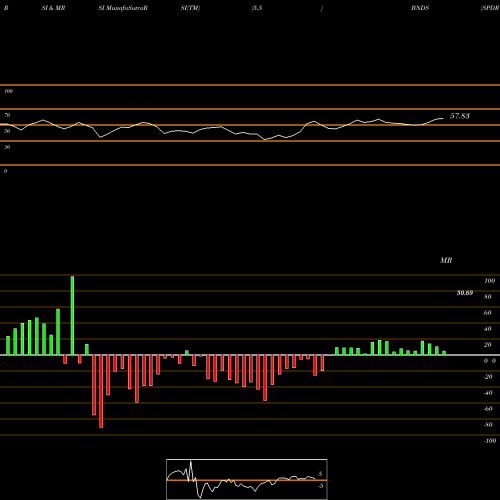Click the -100 label on MR axis
This screenshot has width=500, height=500.
[x=490, y=441]
